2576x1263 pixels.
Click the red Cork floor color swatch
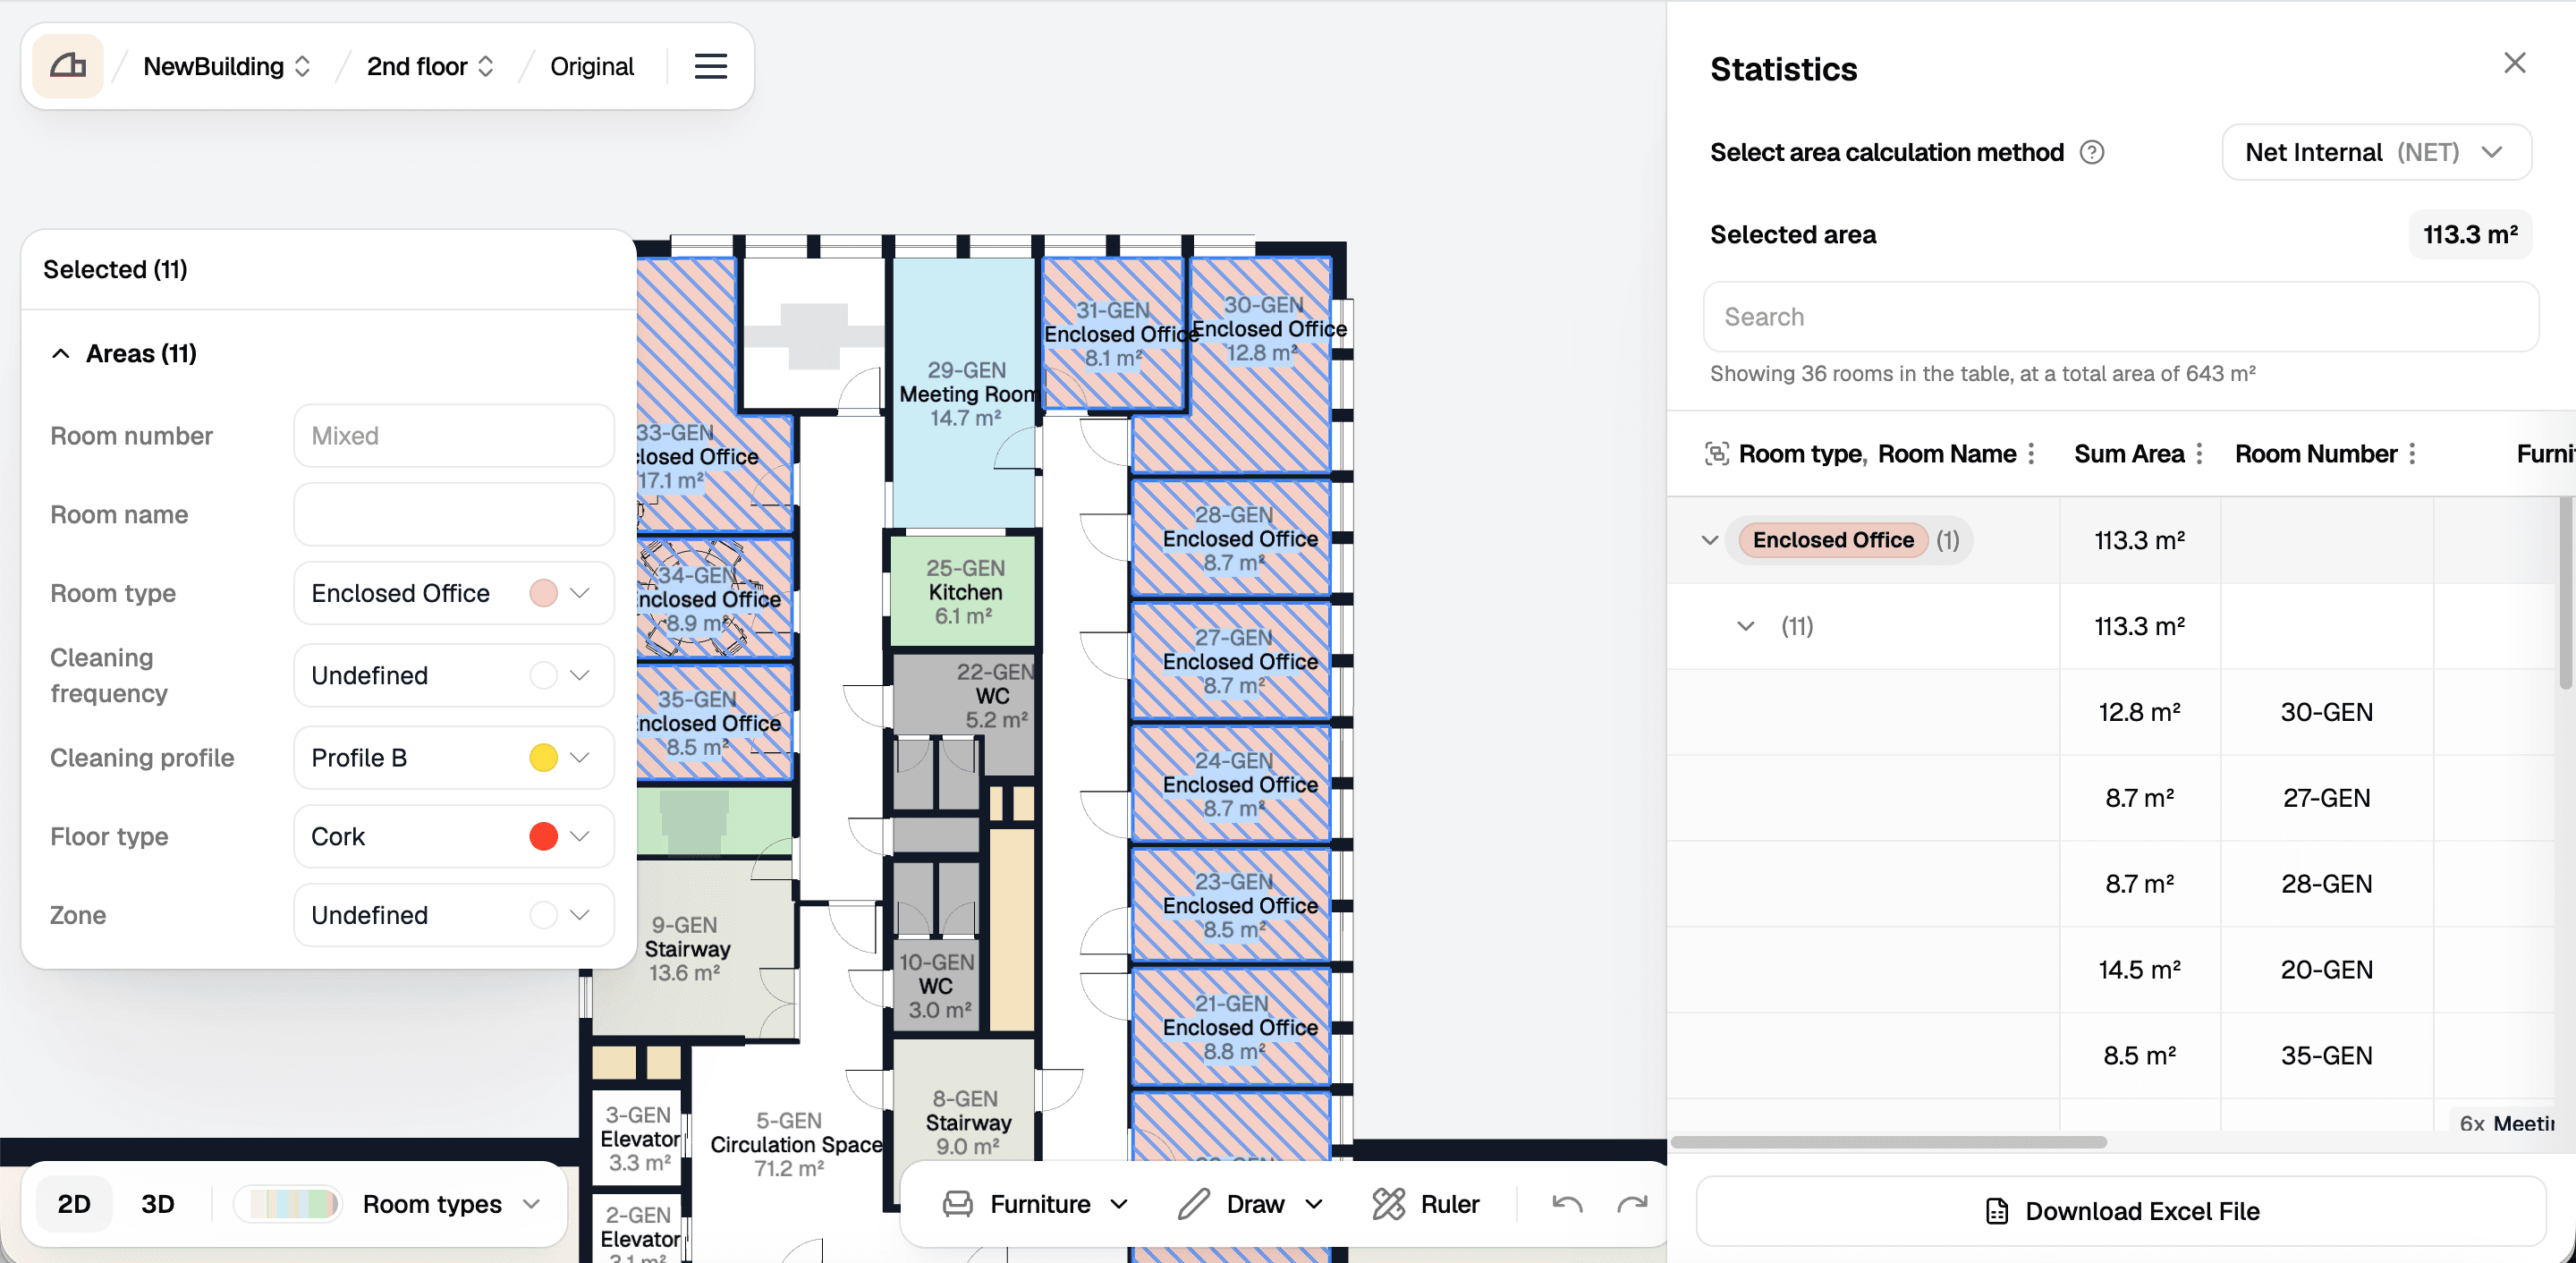[x=543, y=836]
